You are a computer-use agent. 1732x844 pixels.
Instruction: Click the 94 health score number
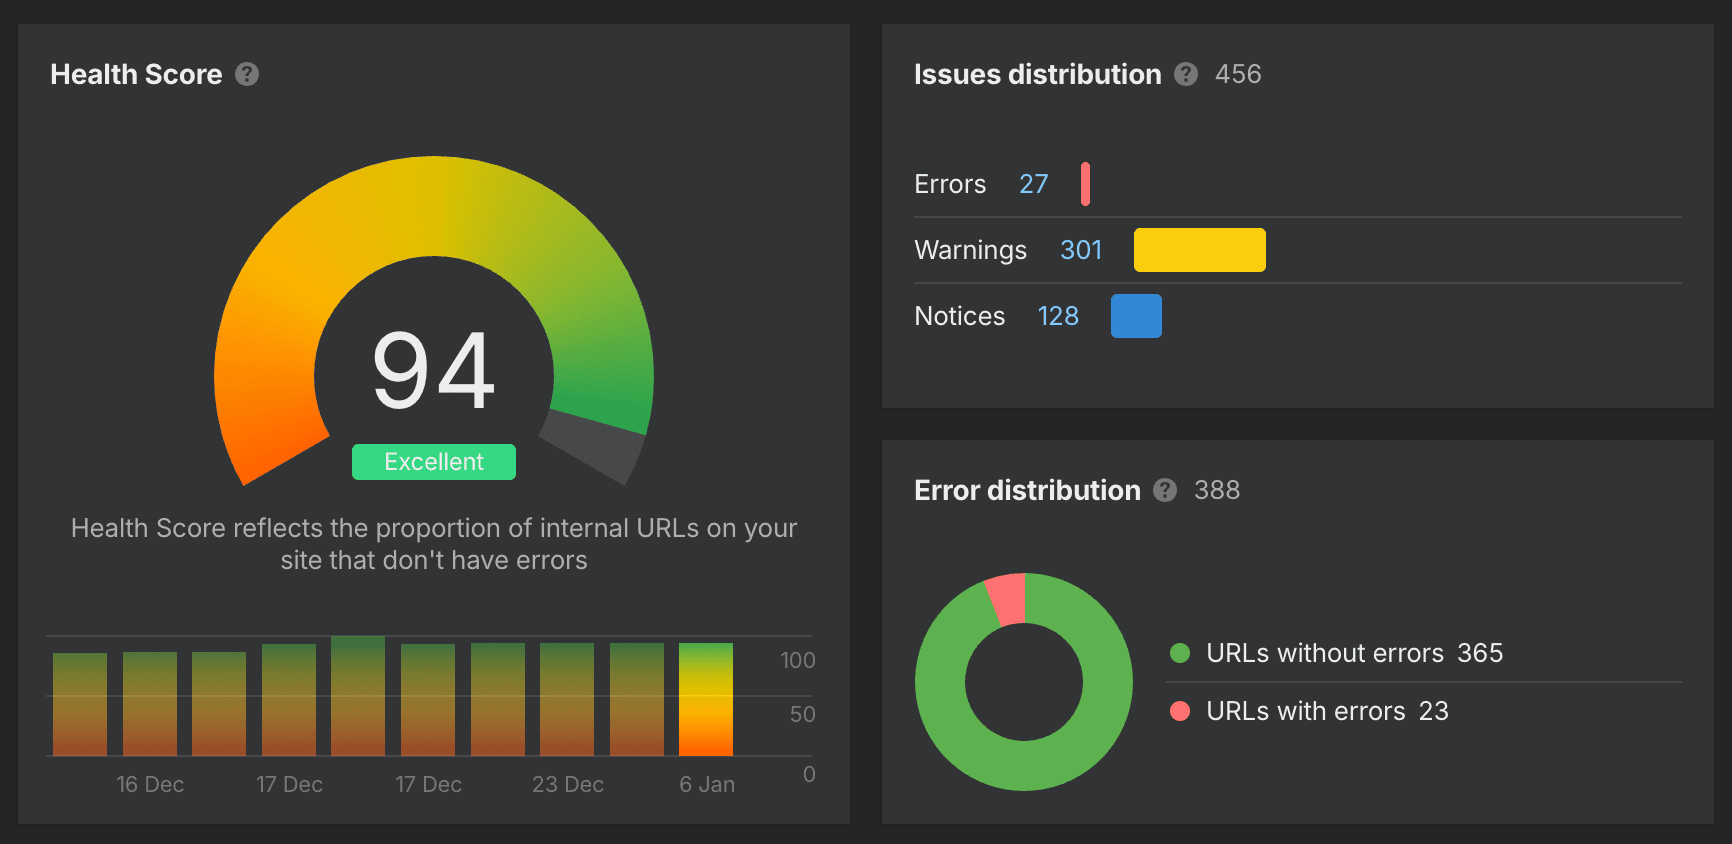pyautogui.click(x=434, y=371)
